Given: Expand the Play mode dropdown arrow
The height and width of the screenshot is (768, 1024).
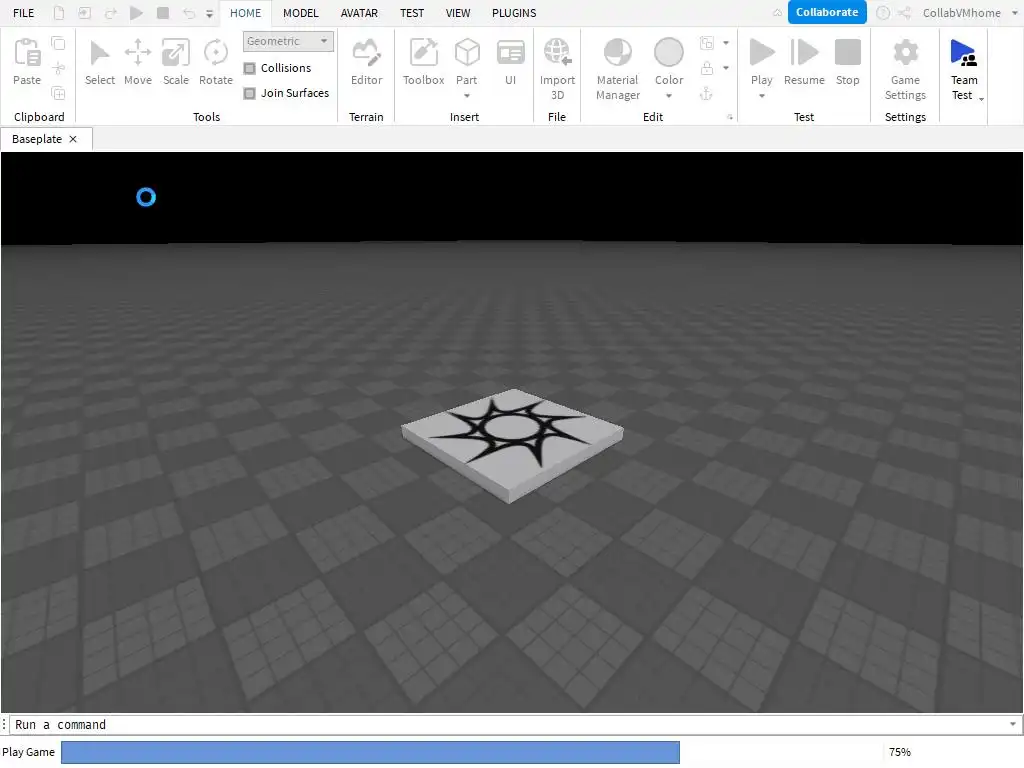Looking at the screenshot, I should click(x=761, y=96).
